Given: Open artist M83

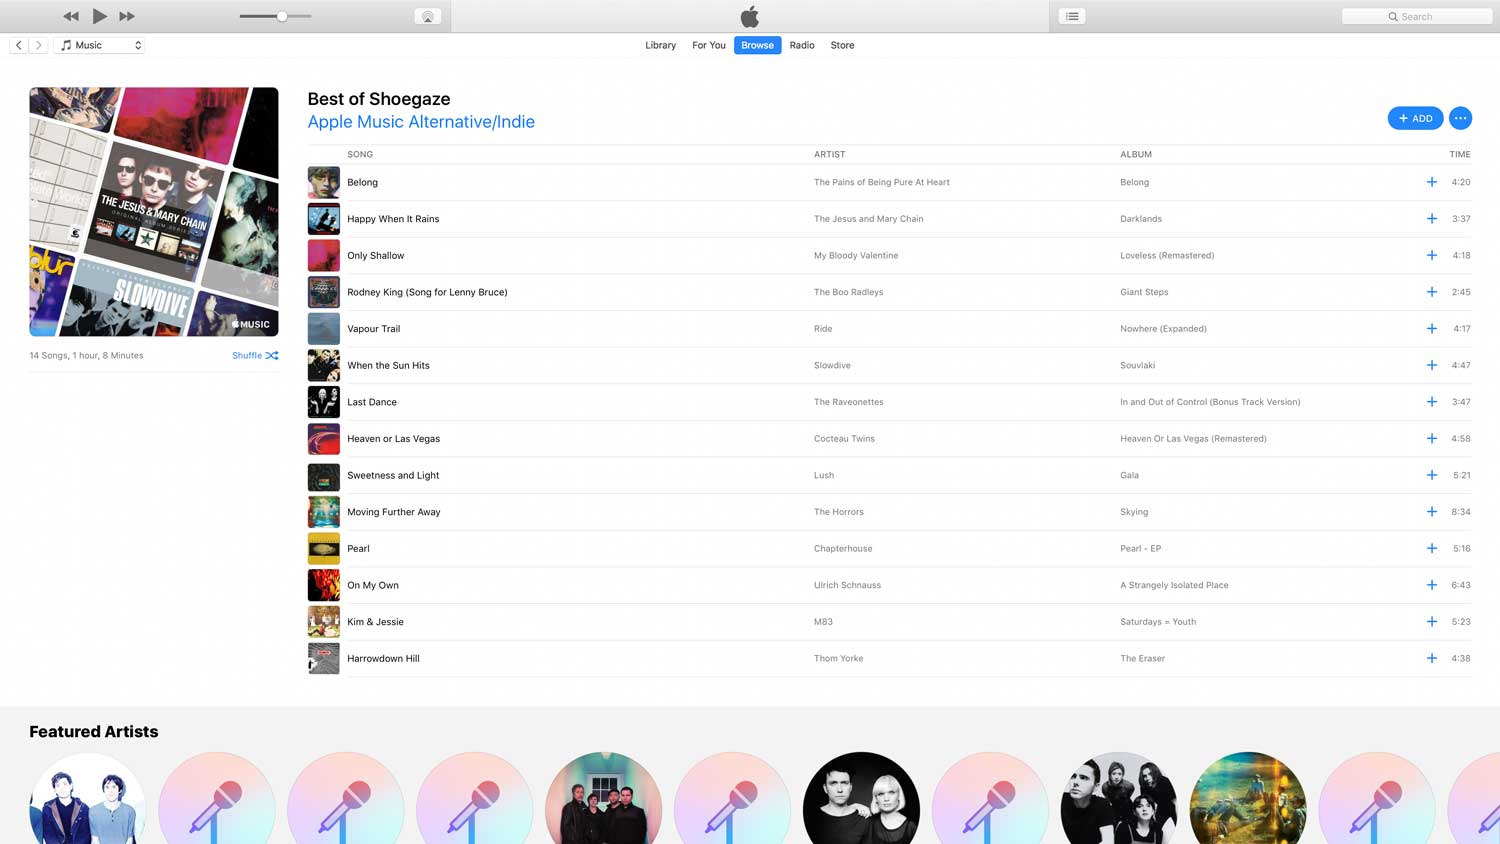Looking at the screenshot, I should tap(823, 622).
